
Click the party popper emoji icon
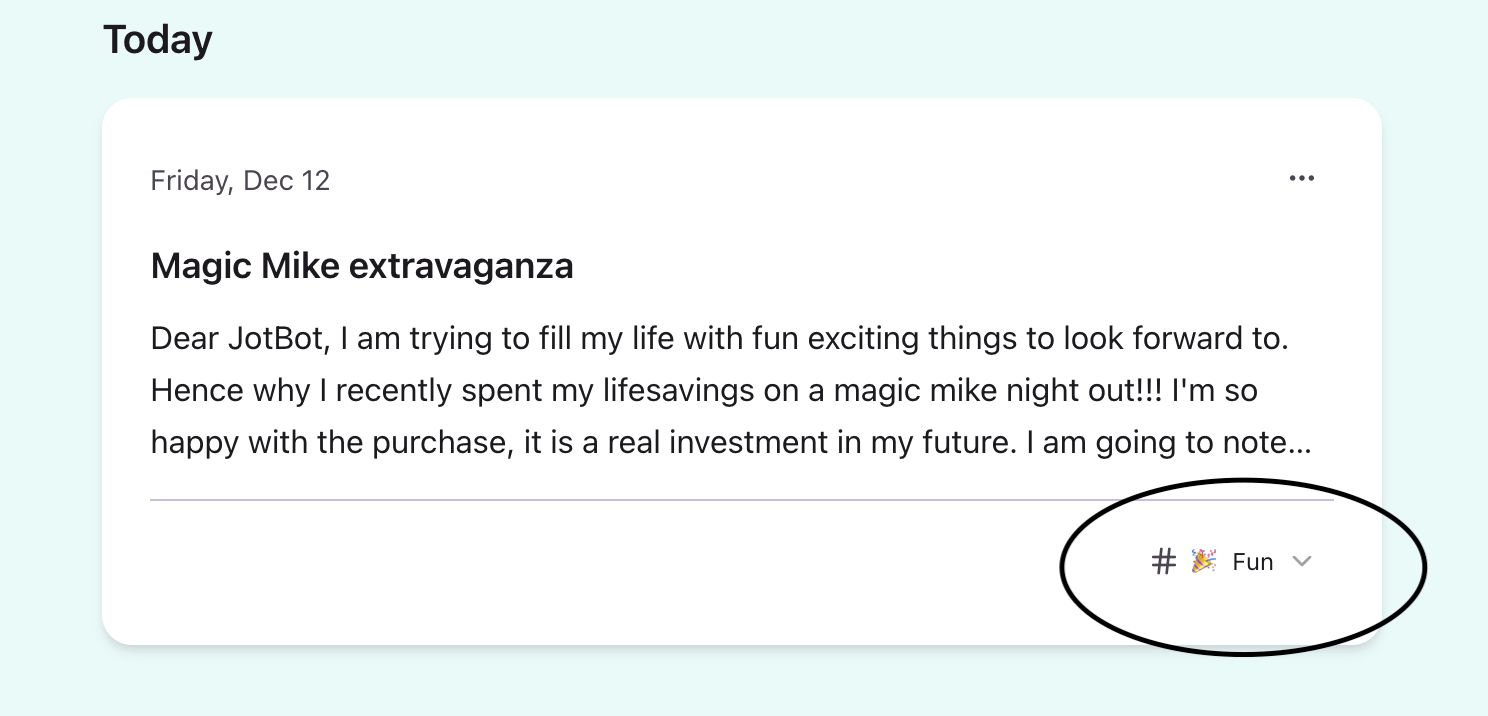[1203, 561]
